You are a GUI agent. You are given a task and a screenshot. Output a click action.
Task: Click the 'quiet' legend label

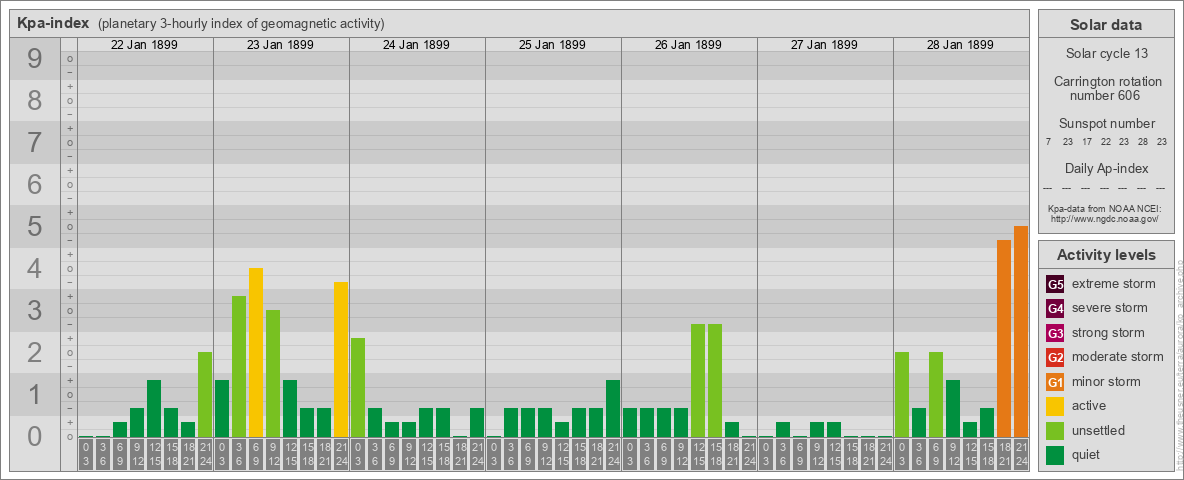(1088, 454)
